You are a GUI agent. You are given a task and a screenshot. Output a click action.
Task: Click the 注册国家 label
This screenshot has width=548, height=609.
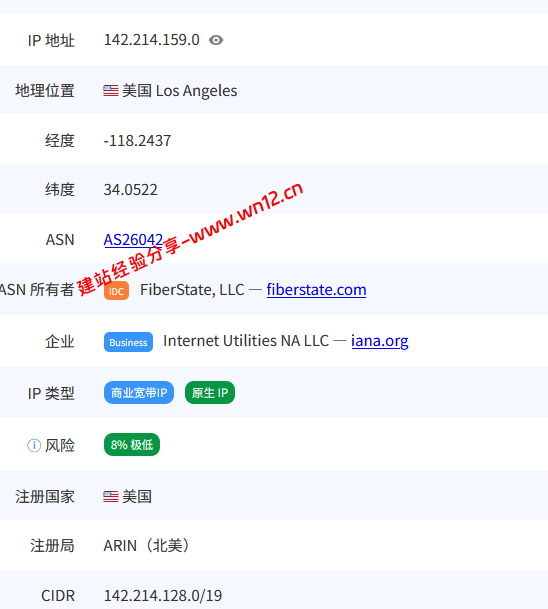tap(45, 497)
